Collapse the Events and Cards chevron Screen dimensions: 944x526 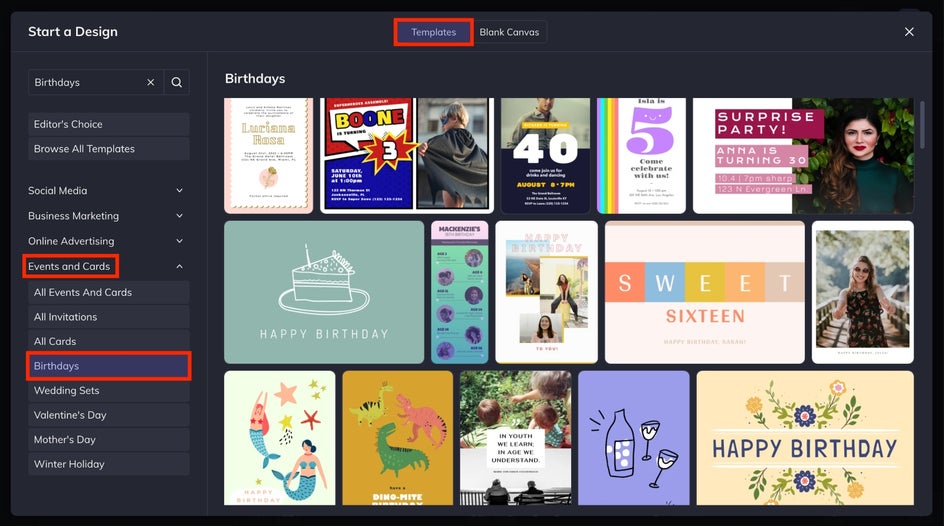tap(179, 267)
